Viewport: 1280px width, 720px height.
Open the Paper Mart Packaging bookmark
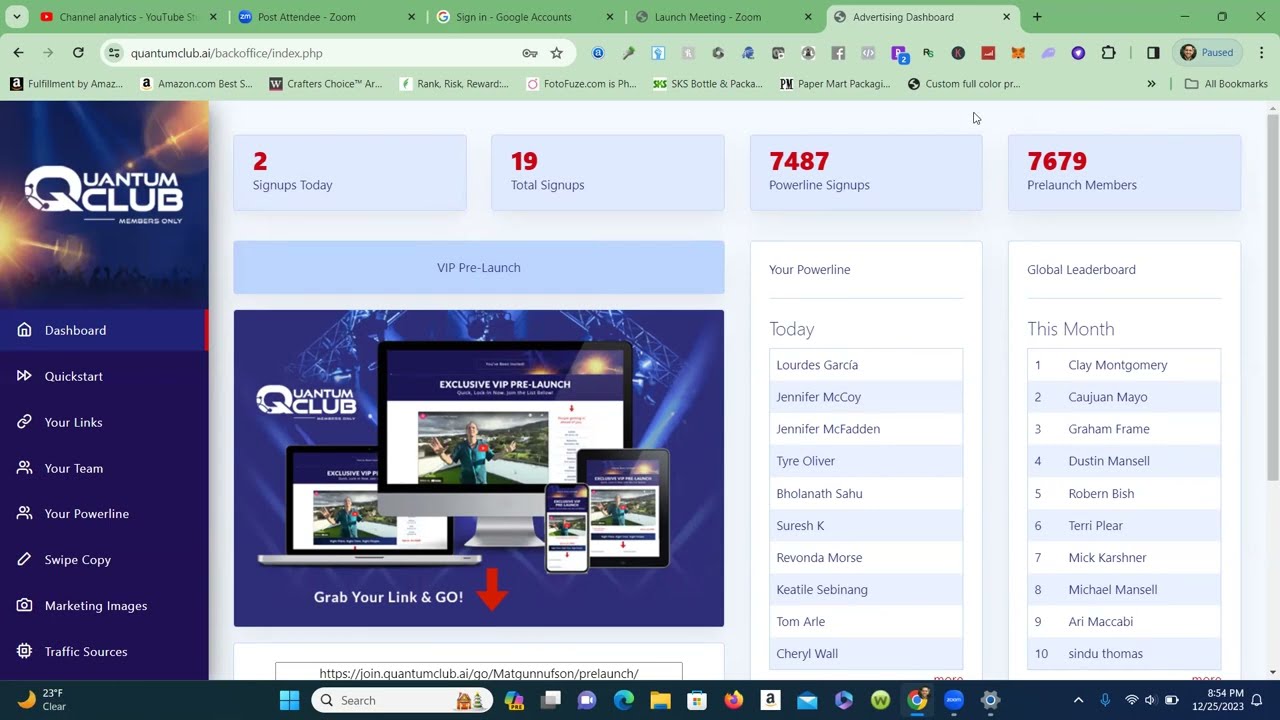point(835,84)
